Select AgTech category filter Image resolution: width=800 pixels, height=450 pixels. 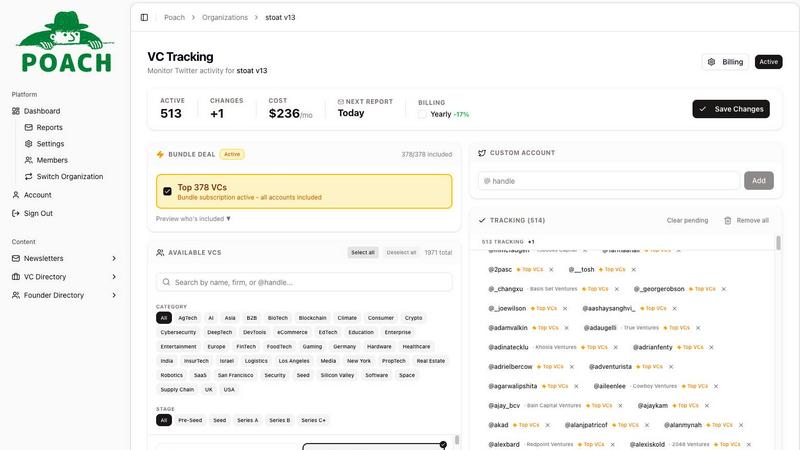tap(187, 318)
